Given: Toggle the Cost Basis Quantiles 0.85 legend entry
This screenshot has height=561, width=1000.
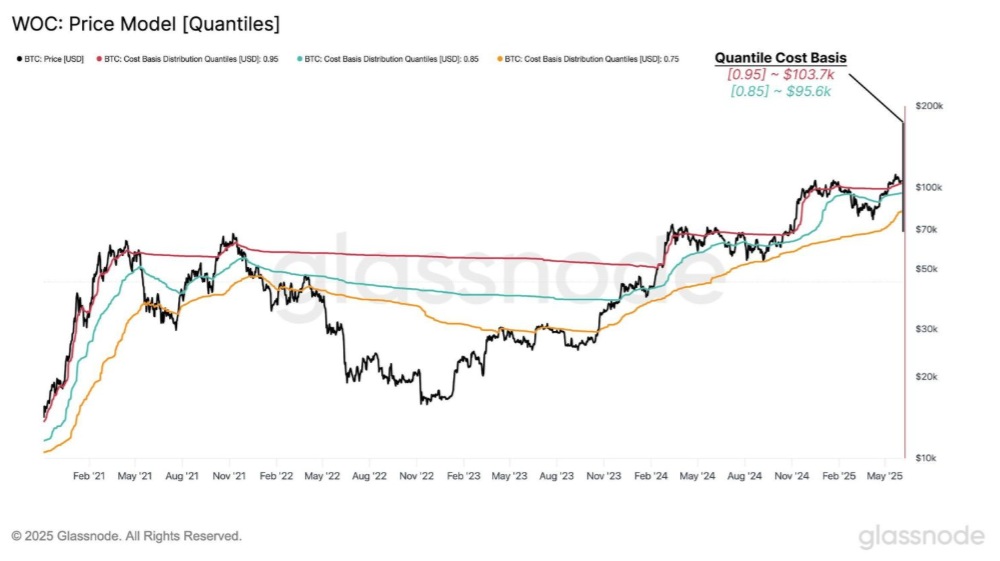Looking at the screenshot, I should click(x=388, y=59).
